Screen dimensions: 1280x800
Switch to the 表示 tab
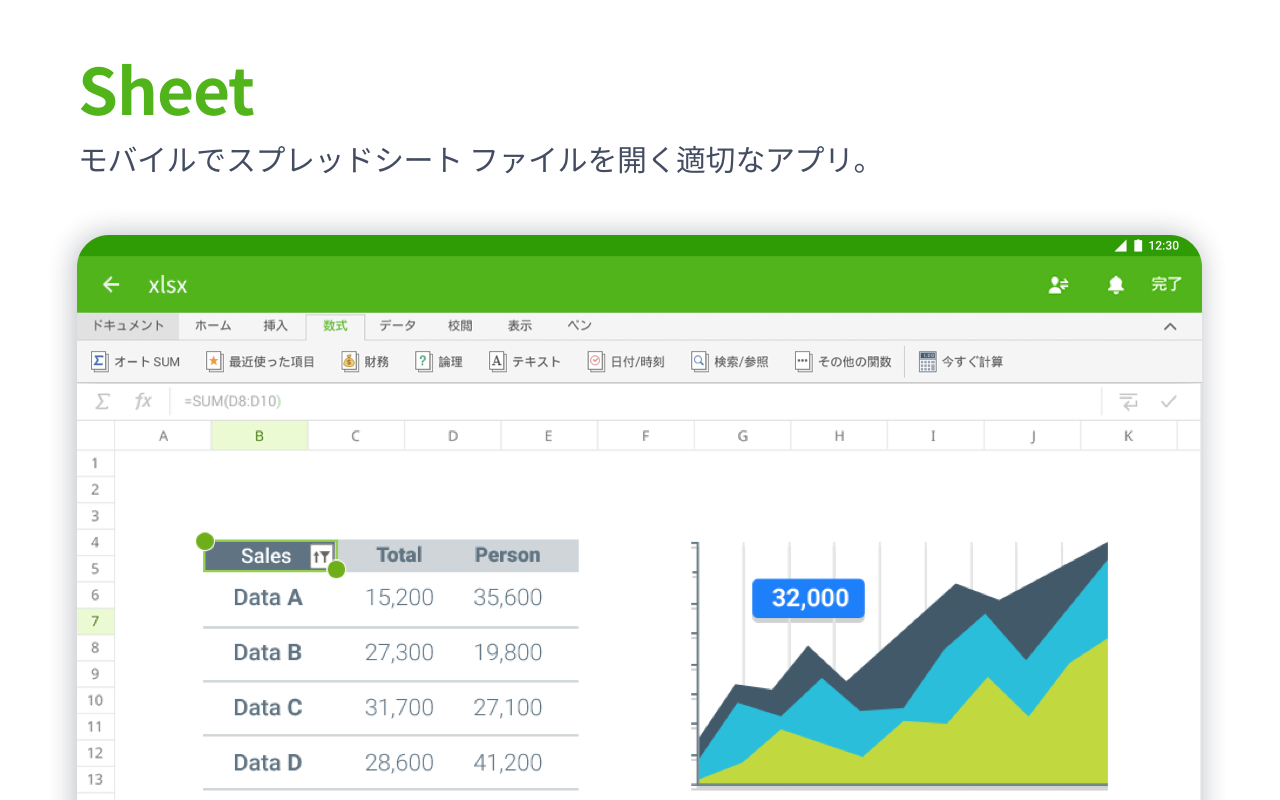(x=520, y=326)
